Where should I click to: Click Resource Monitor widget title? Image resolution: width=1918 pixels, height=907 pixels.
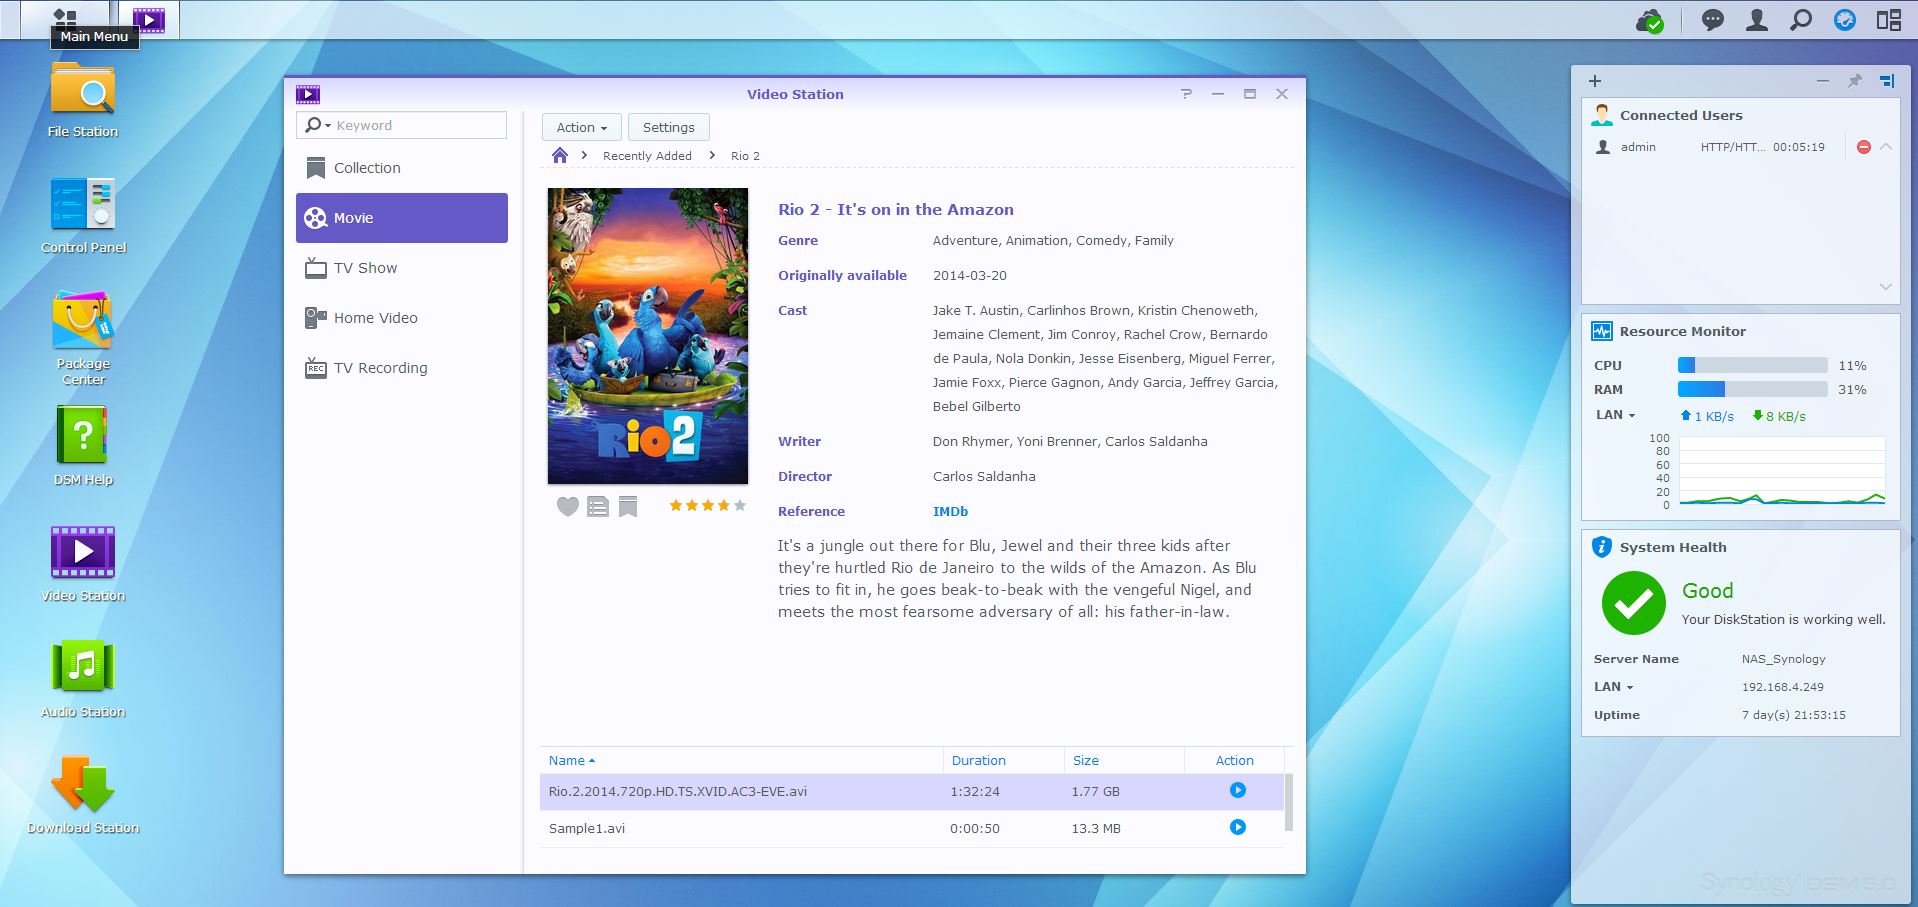(1683, 331)
